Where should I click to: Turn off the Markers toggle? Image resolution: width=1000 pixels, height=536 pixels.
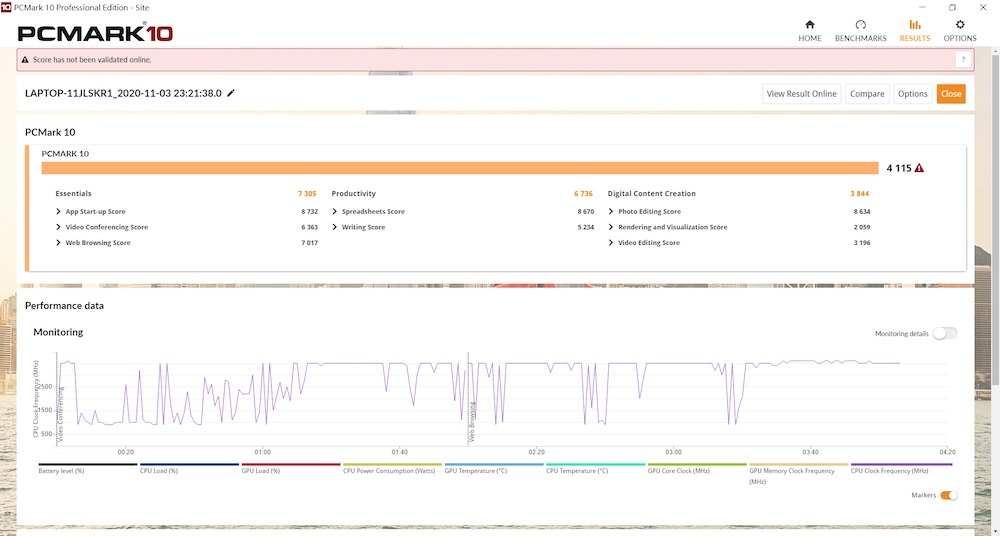(x=948, y=495)
